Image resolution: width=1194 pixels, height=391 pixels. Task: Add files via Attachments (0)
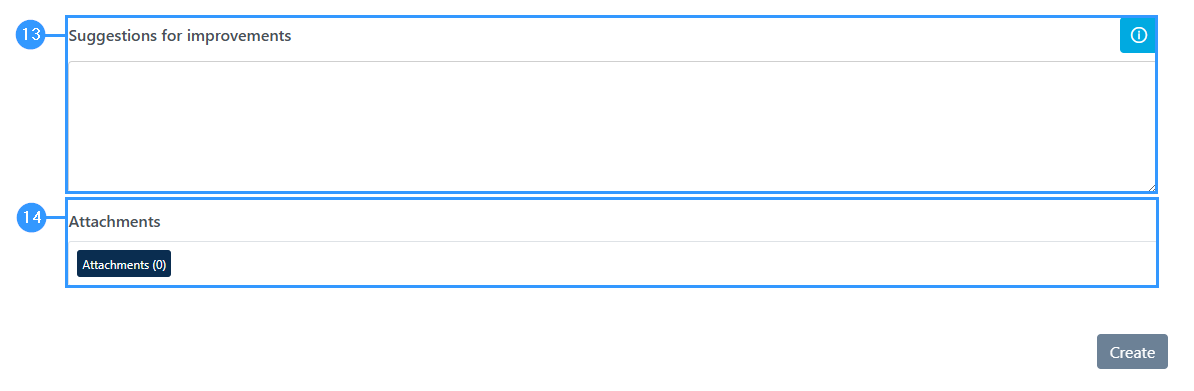click(x=124, y=264)
